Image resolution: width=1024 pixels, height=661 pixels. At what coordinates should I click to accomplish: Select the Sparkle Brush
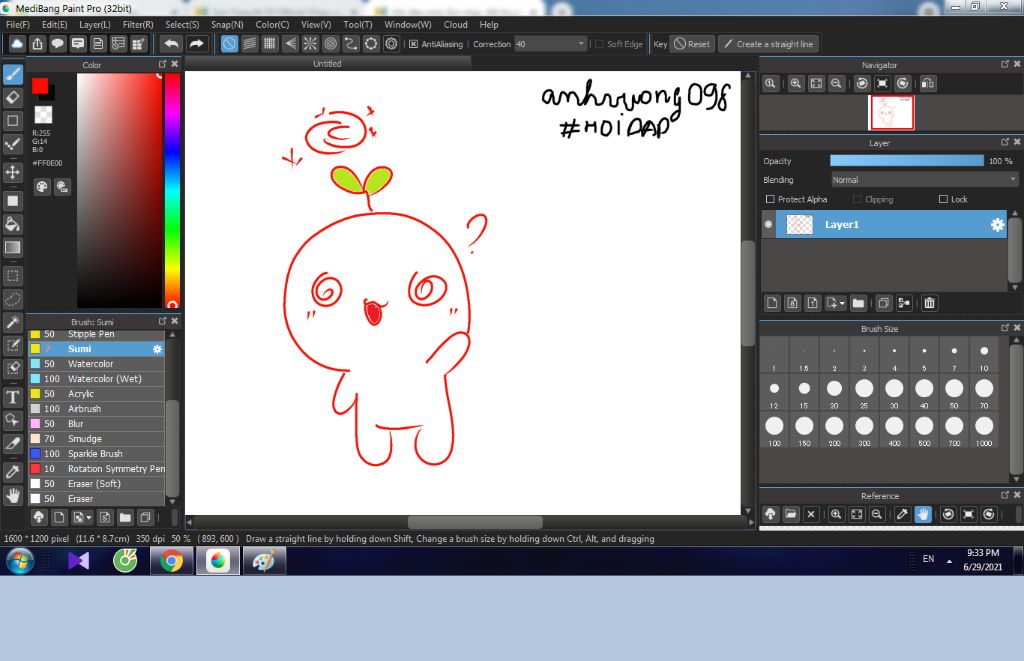(x=96, y=454)
